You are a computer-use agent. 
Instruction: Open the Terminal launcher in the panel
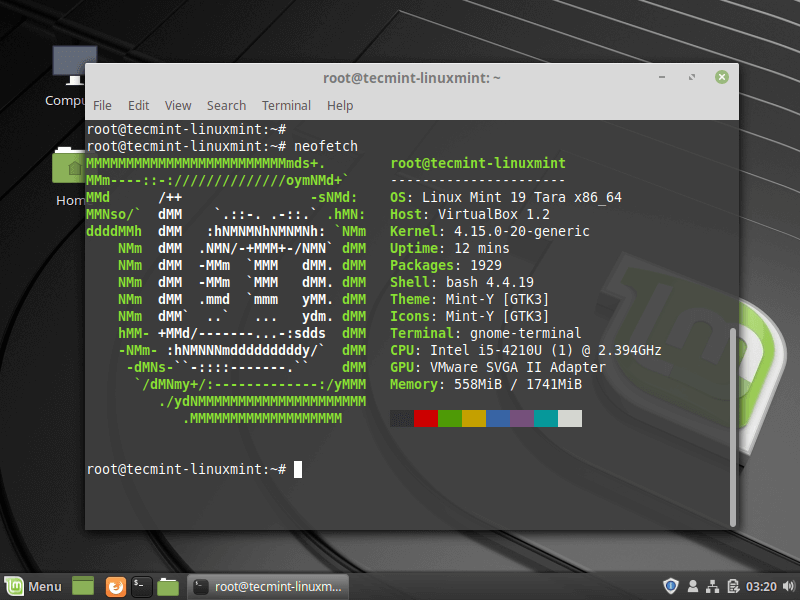pyautogui.click(x=142, y=586)
